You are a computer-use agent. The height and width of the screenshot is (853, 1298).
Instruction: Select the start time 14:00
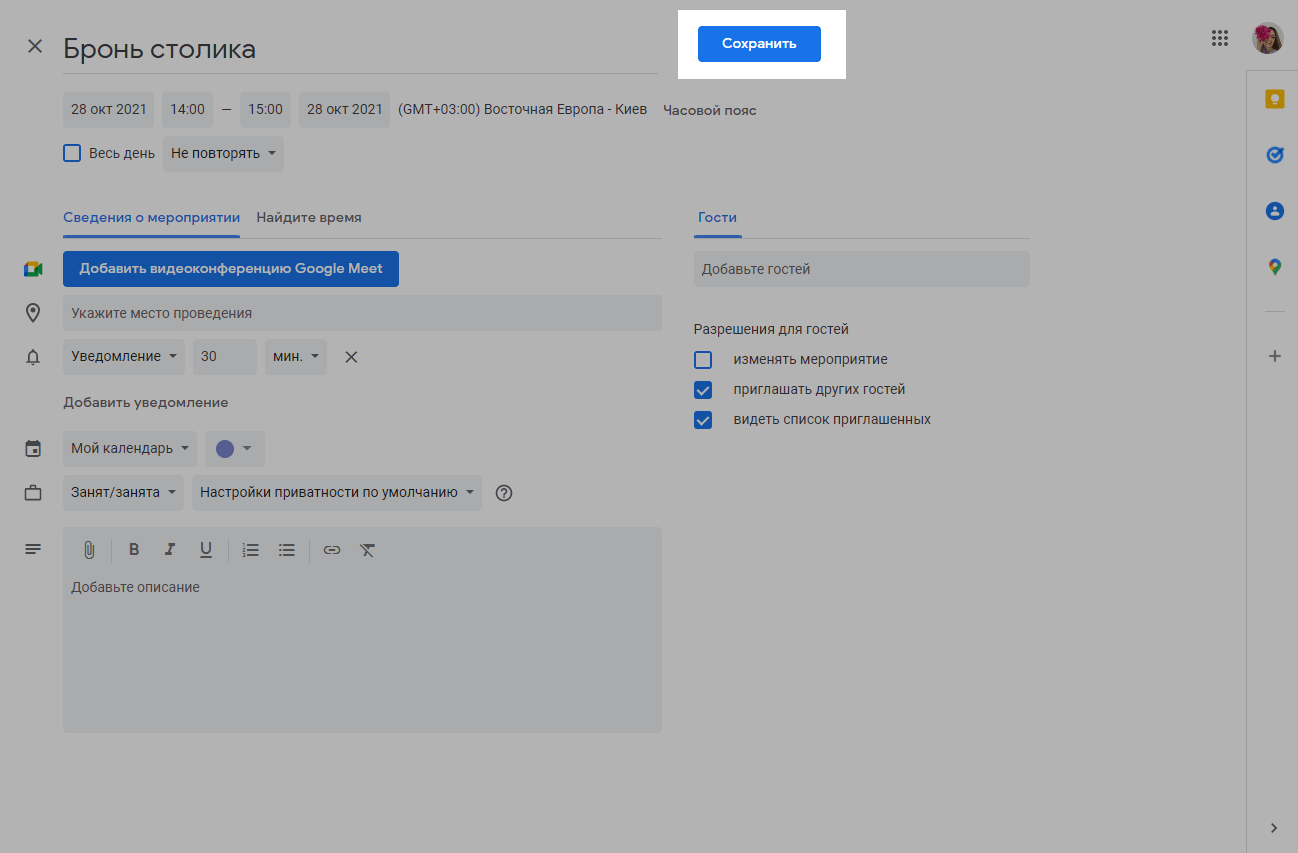(x=187, y=110)
